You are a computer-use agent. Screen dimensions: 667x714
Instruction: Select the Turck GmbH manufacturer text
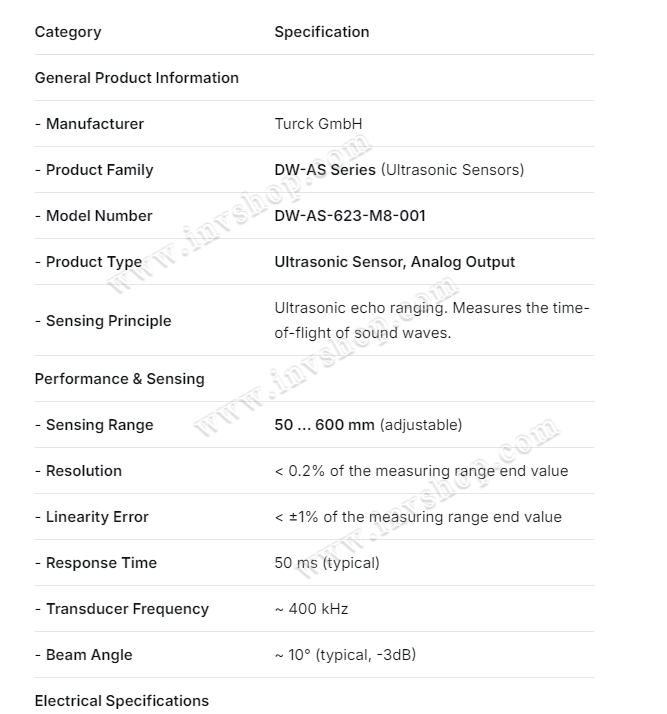pos(318,124)
